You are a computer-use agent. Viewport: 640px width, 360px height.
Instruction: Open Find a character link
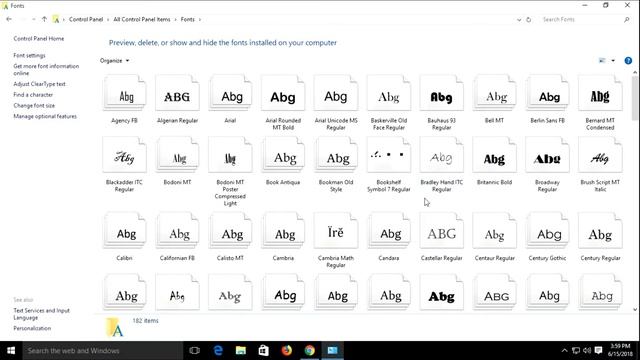coord(33,94)
